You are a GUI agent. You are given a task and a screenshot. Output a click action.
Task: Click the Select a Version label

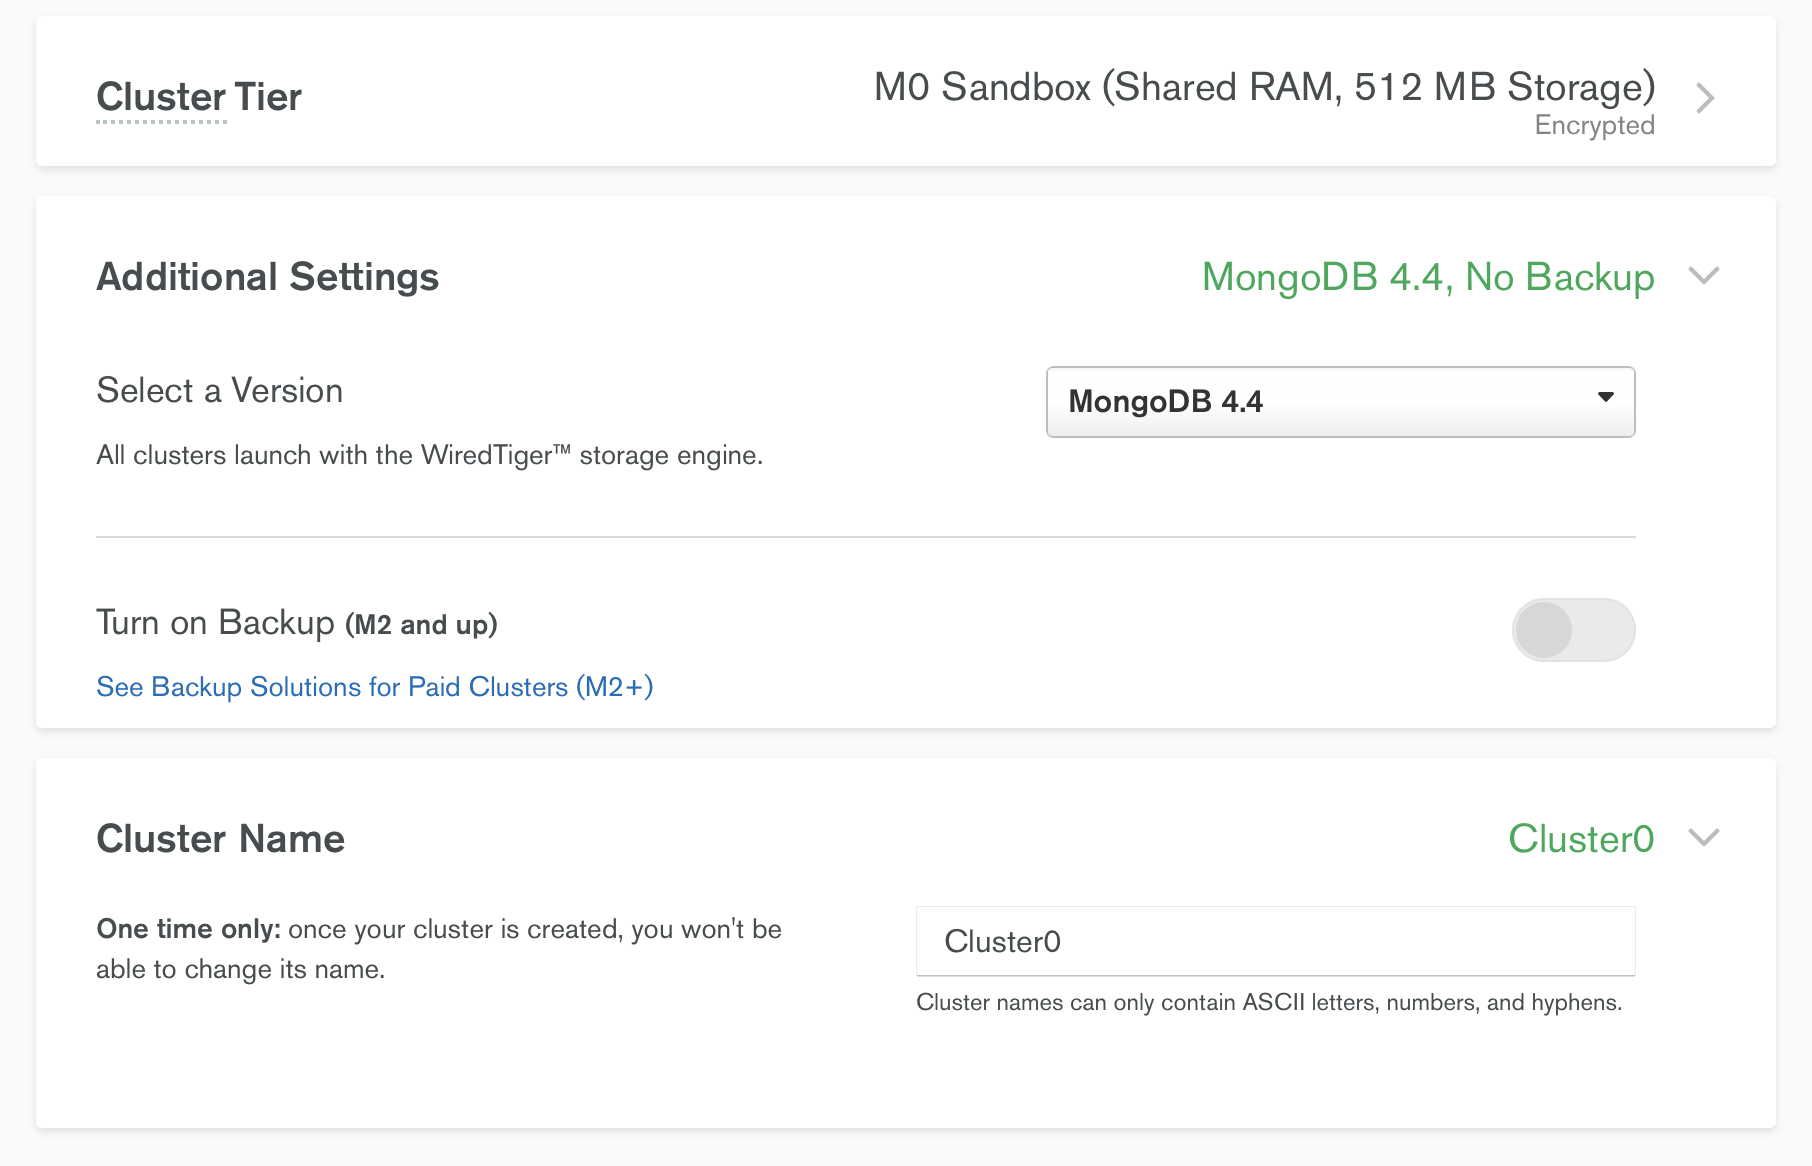tap(219, 390)
